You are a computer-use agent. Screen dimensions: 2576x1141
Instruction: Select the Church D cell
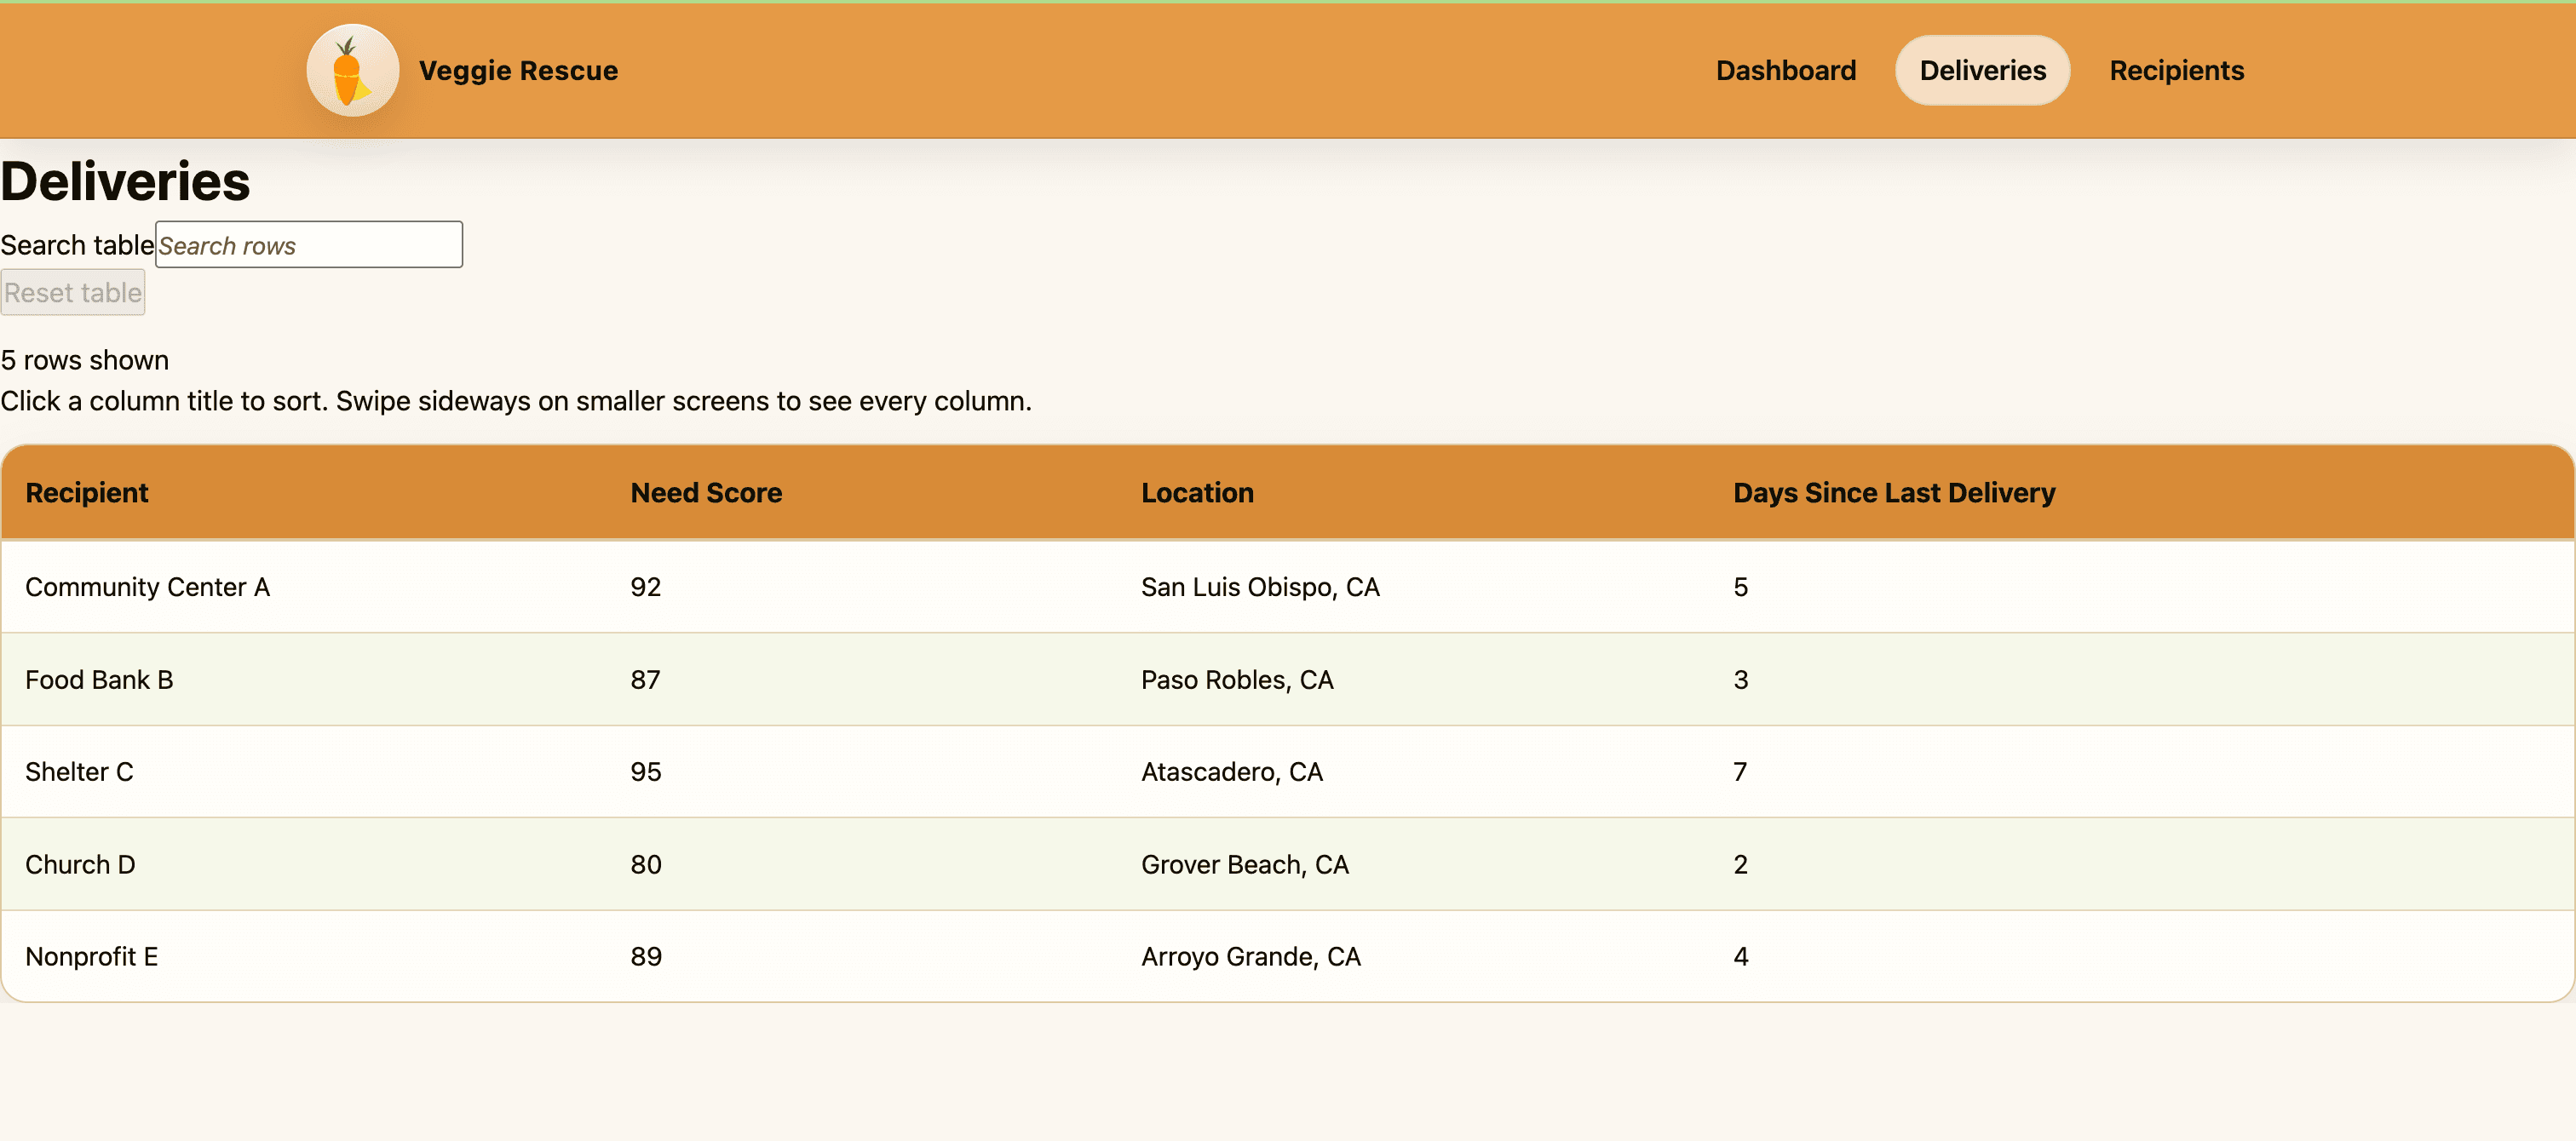click(80, 865)
